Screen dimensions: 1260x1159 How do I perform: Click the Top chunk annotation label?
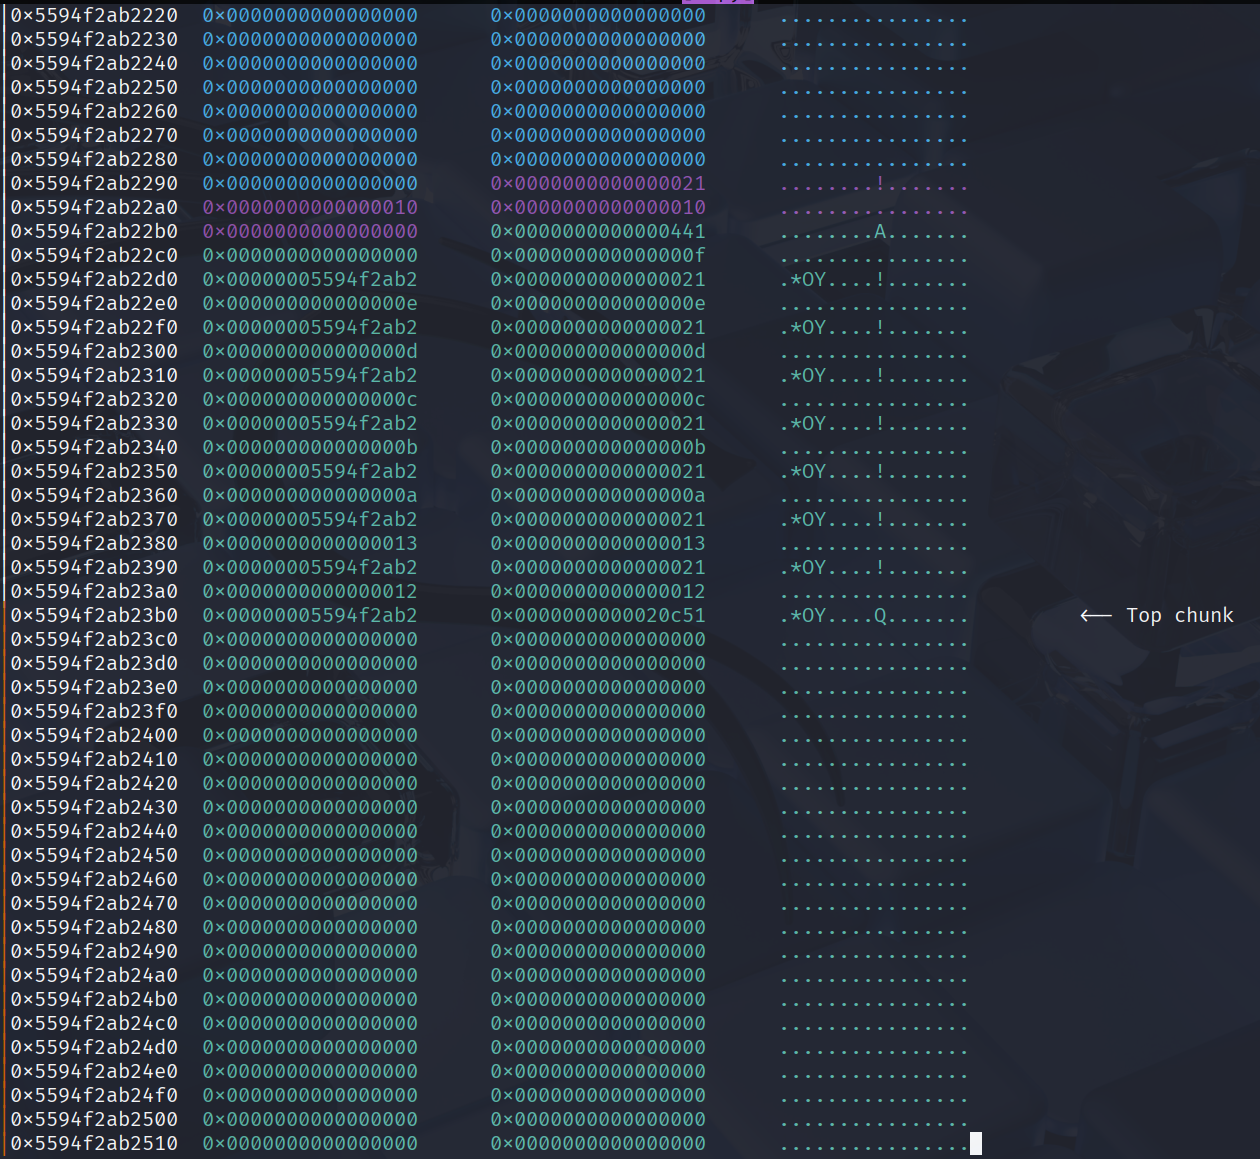tap(1179, 615)
